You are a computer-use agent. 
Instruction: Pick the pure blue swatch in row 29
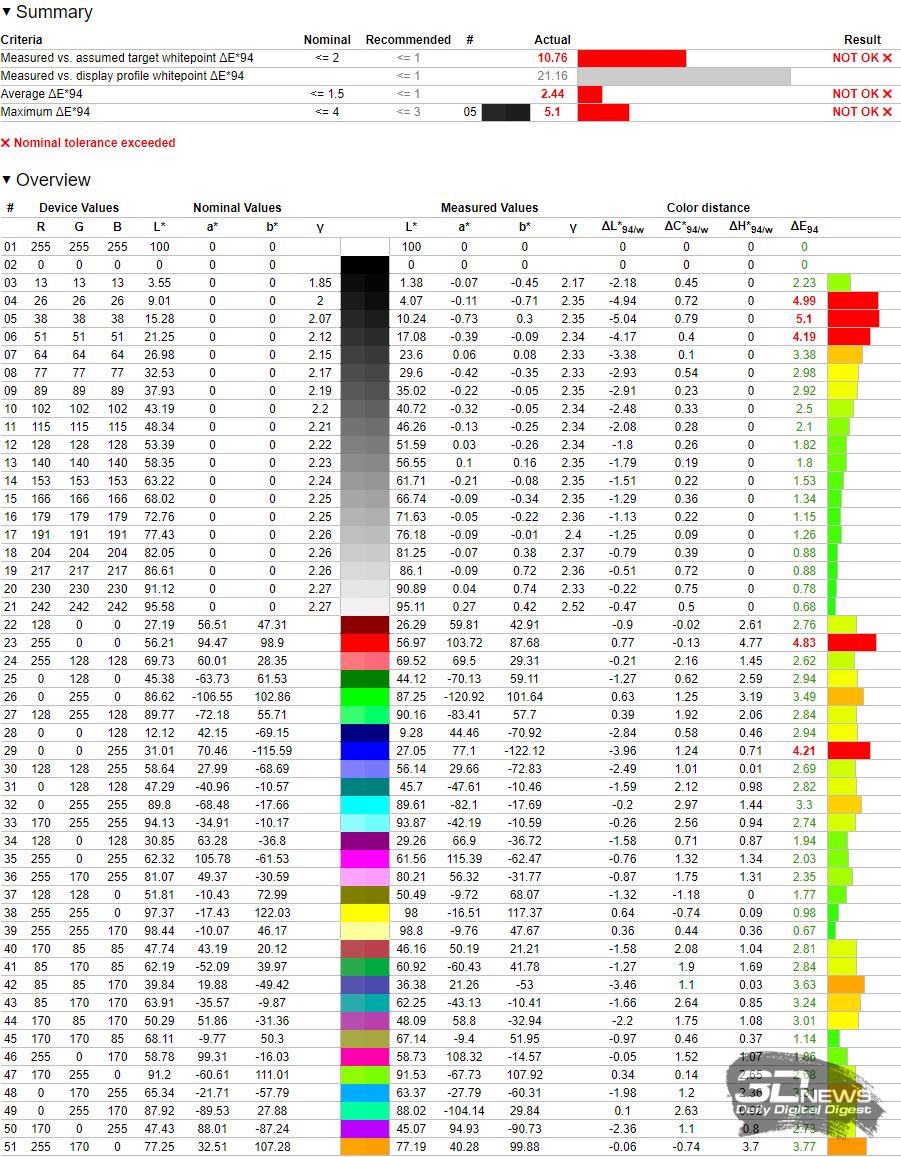tap(364, 750)
